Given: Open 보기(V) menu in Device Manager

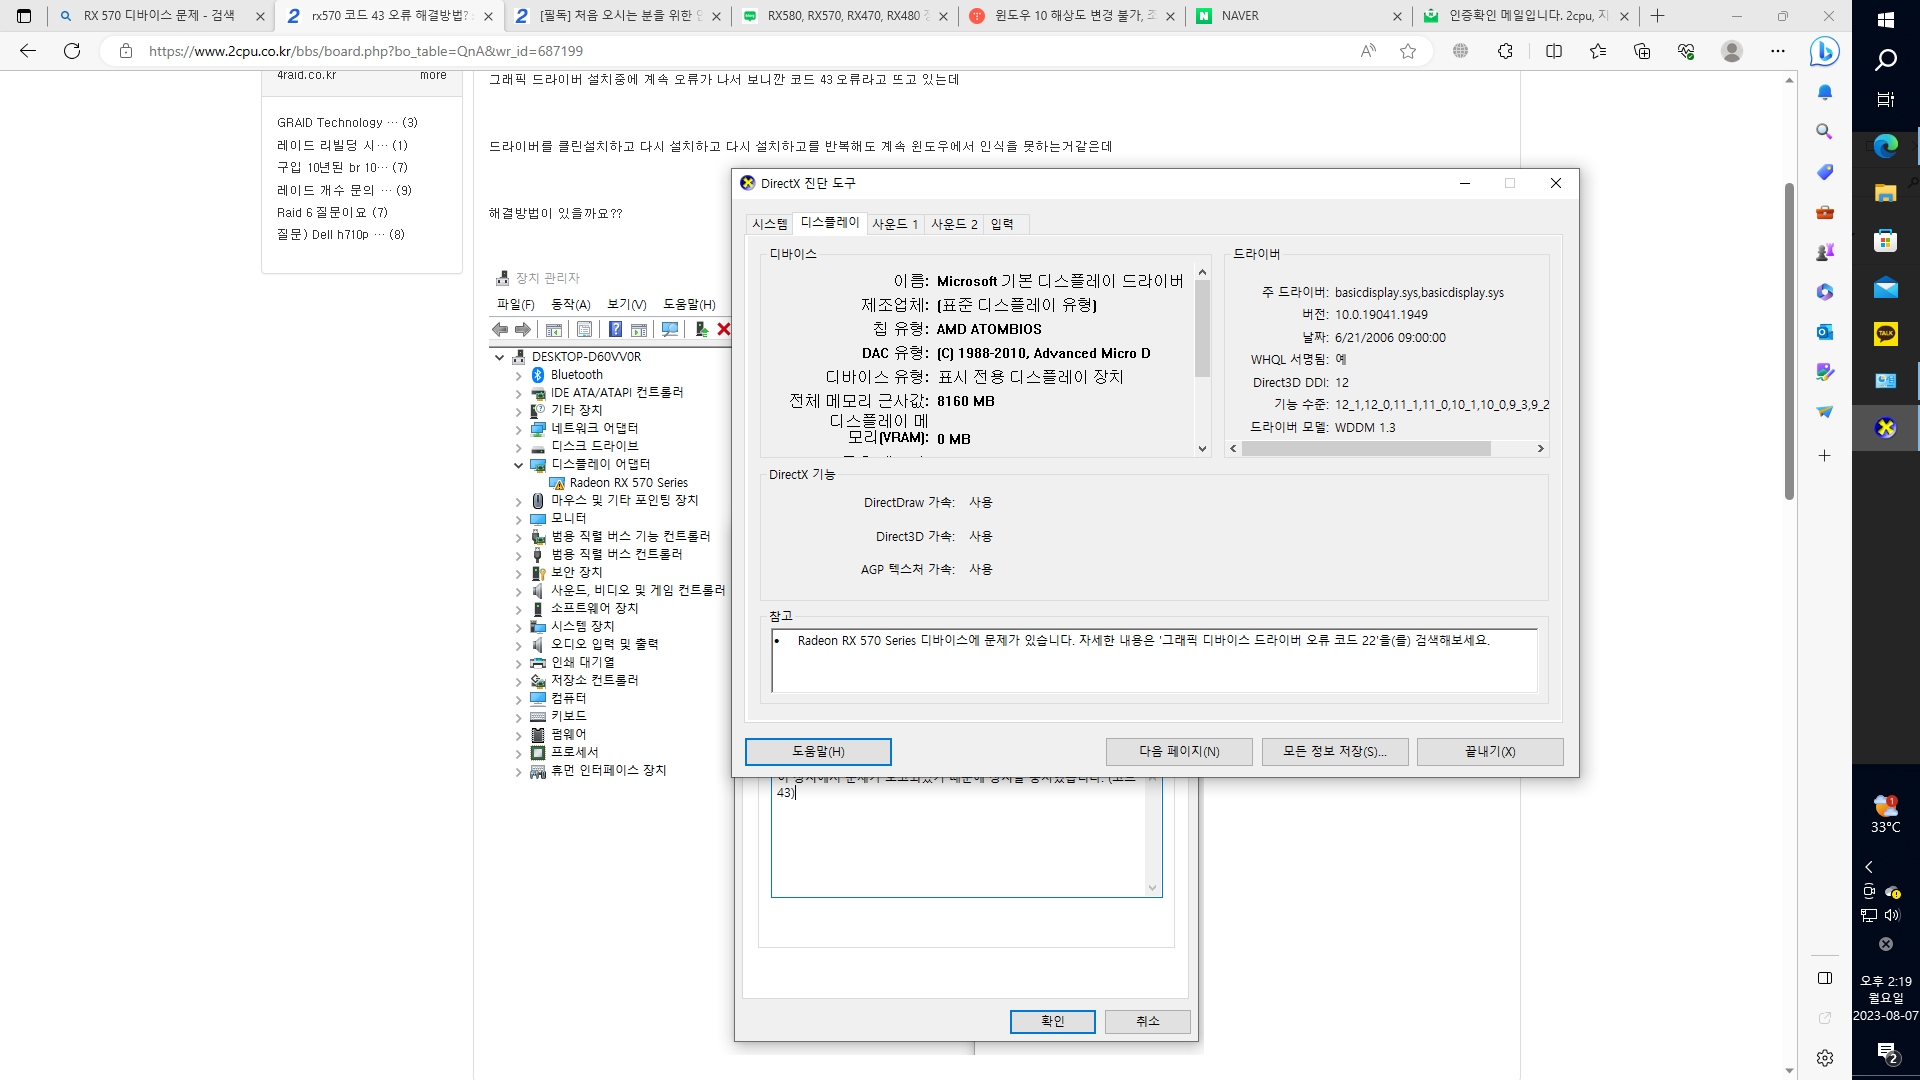Looking at the screenshot, I should click(627, 304).
